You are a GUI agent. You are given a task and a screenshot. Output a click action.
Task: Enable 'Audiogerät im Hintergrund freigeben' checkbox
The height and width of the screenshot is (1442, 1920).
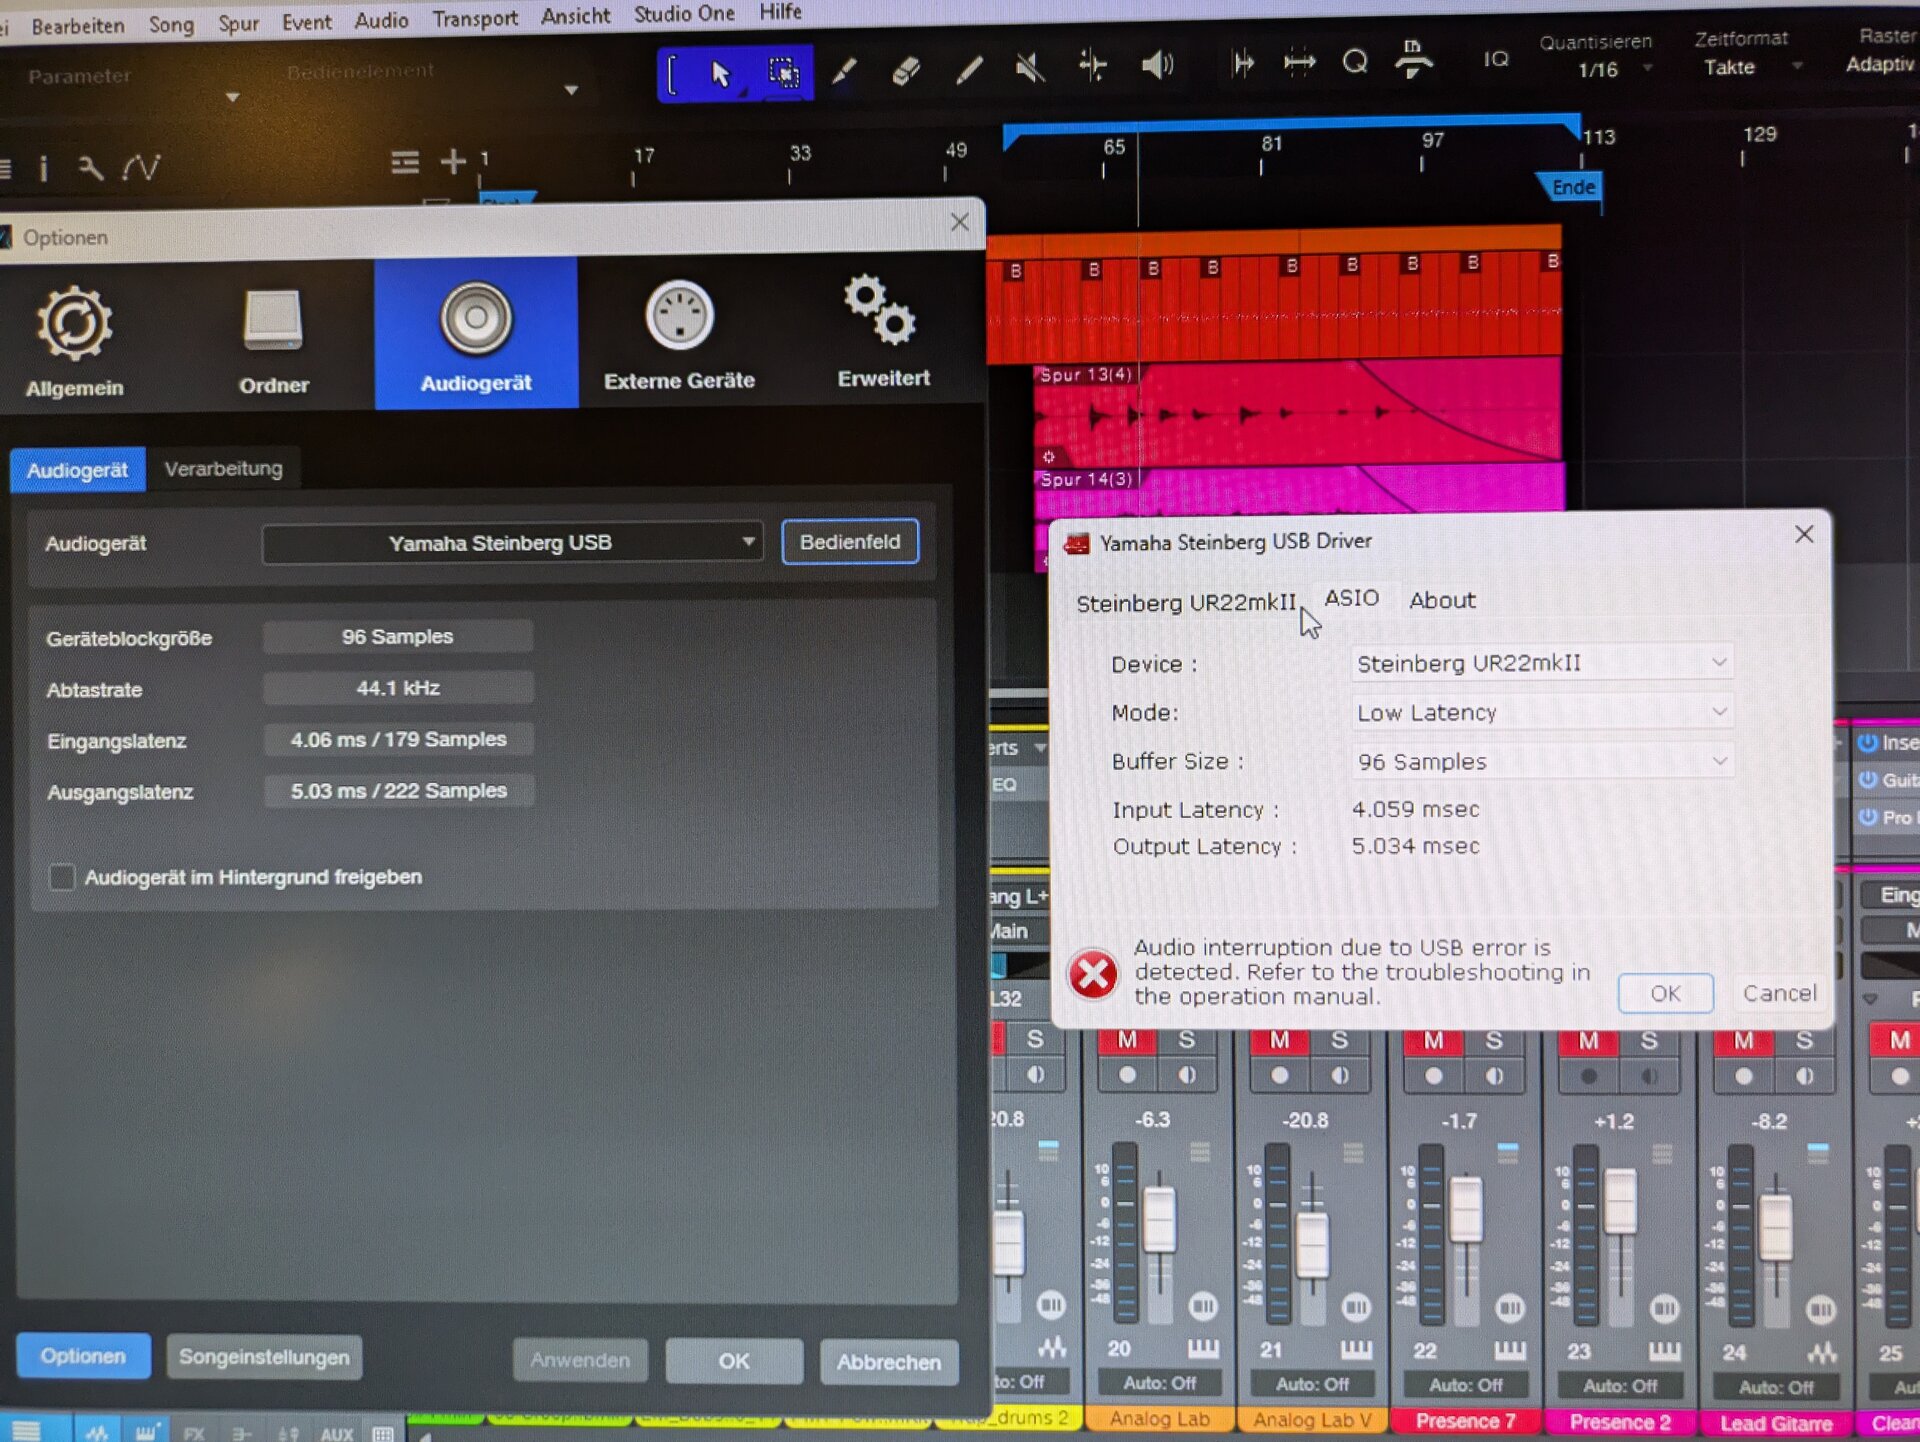pos(62,877)
